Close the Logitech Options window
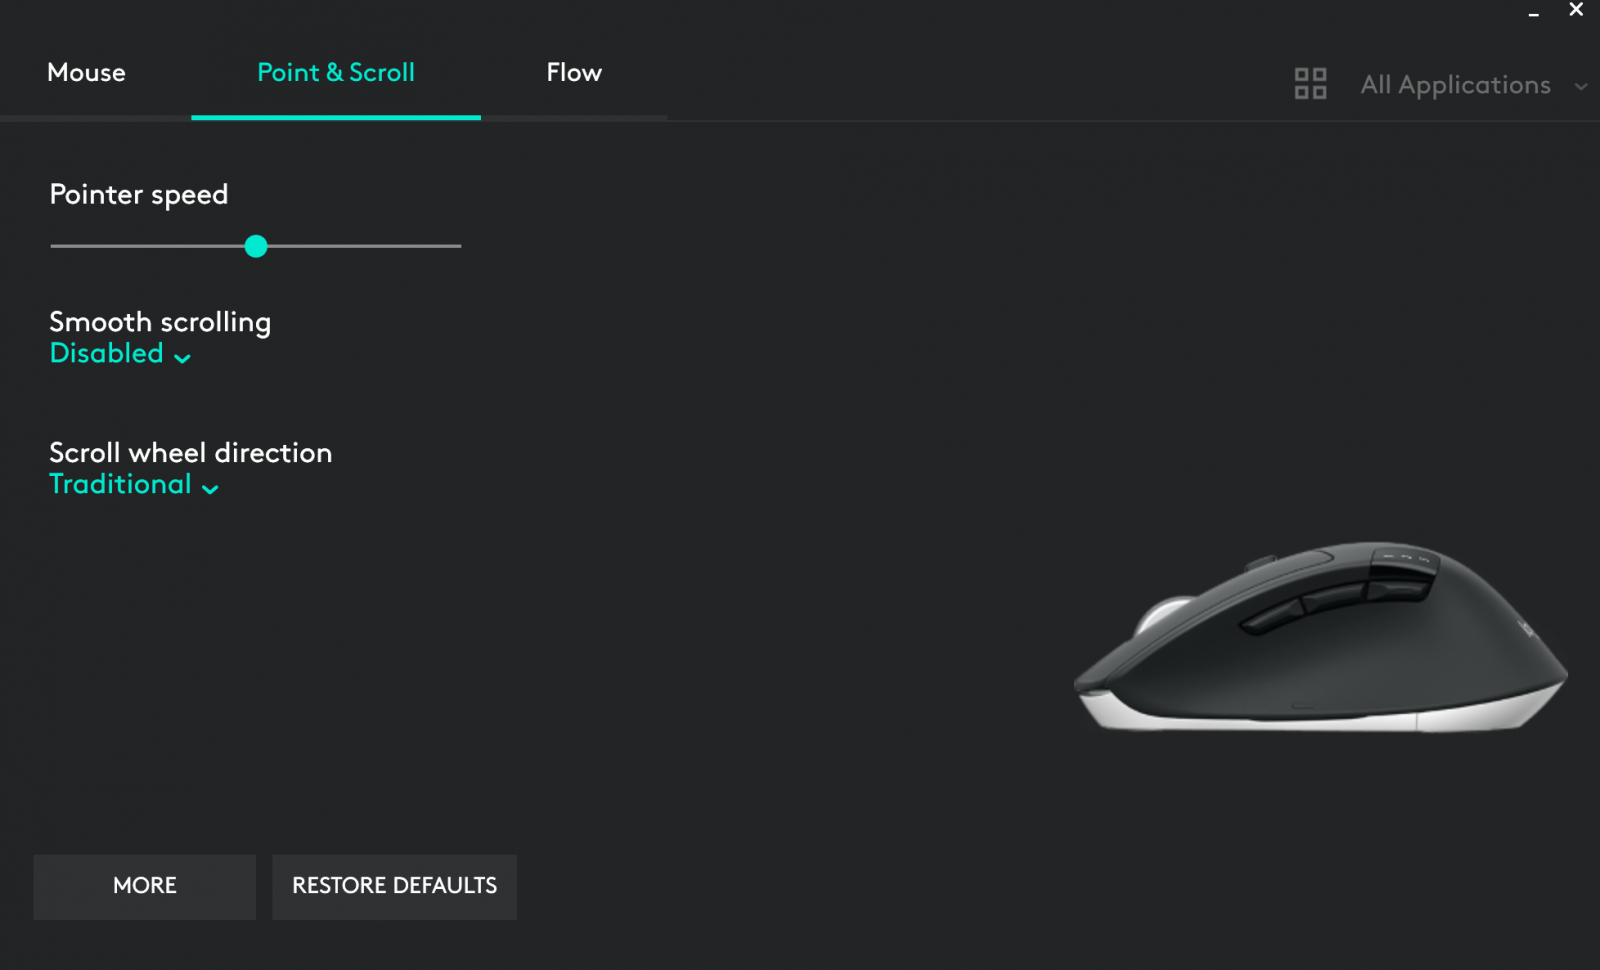 pyautogui.click(x=1576, y=10)
